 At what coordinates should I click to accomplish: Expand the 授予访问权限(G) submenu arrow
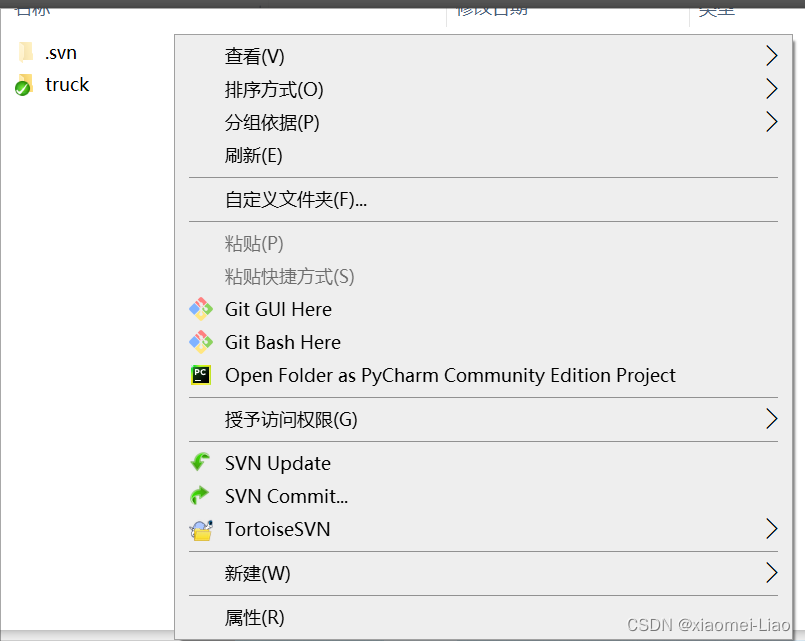tap(770, 419)
